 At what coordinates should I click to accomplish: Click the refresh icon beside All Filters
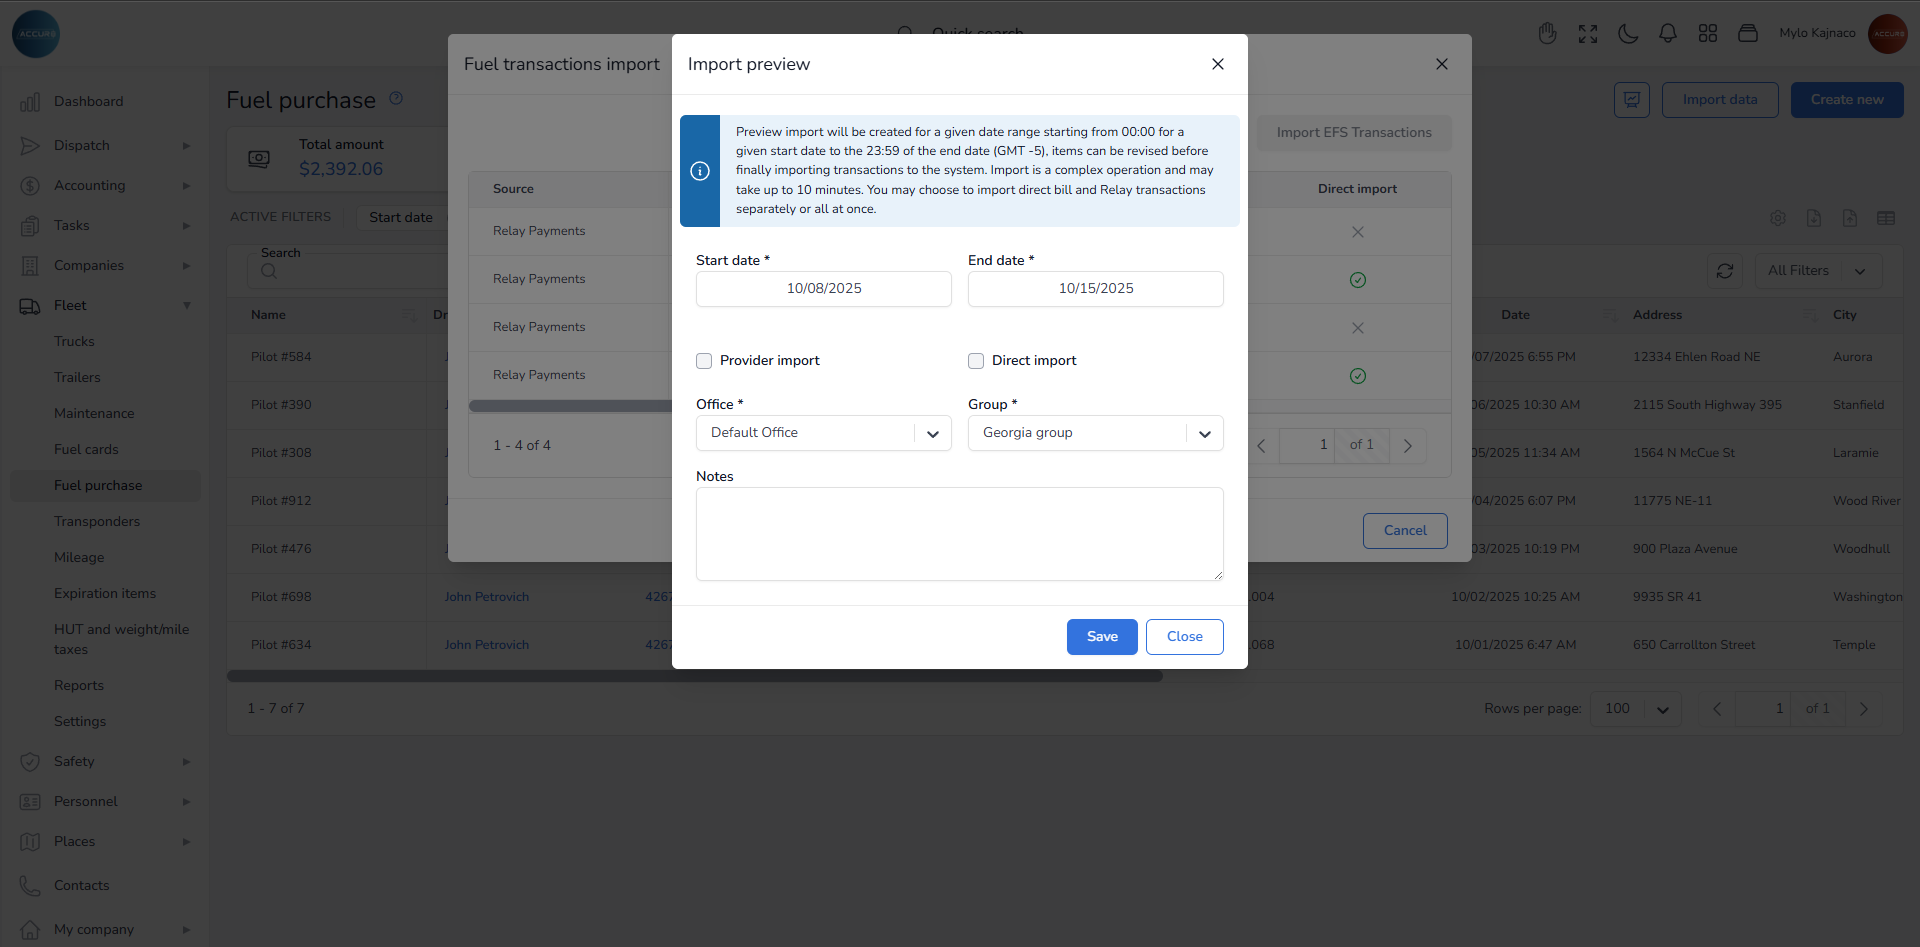point(1724,271)
